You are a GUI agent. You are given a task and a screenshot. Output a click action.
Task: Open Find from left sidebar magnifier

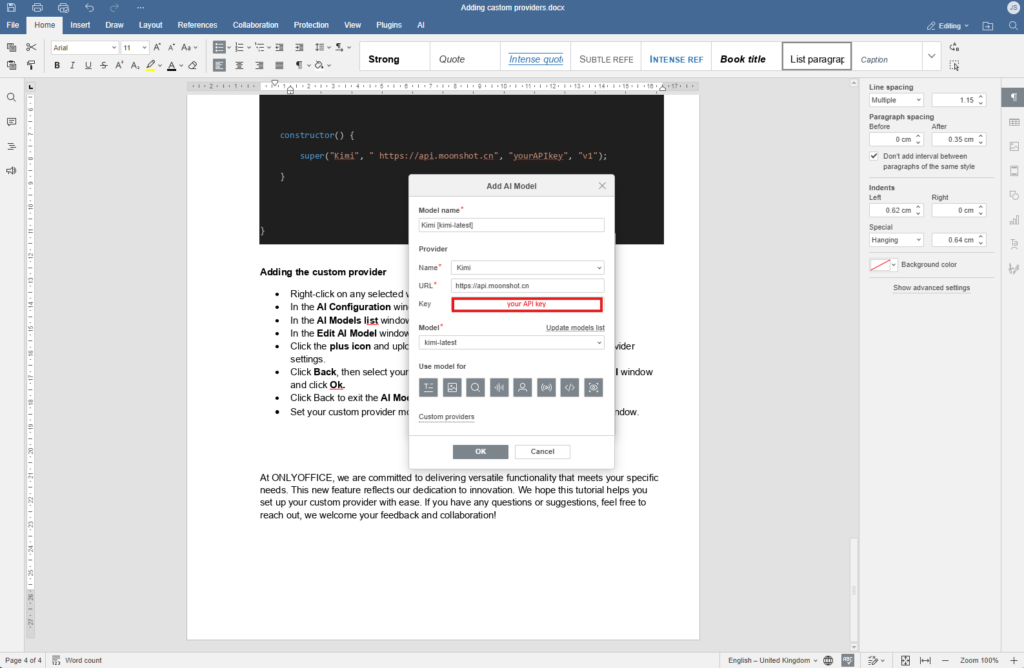point(11,97)
